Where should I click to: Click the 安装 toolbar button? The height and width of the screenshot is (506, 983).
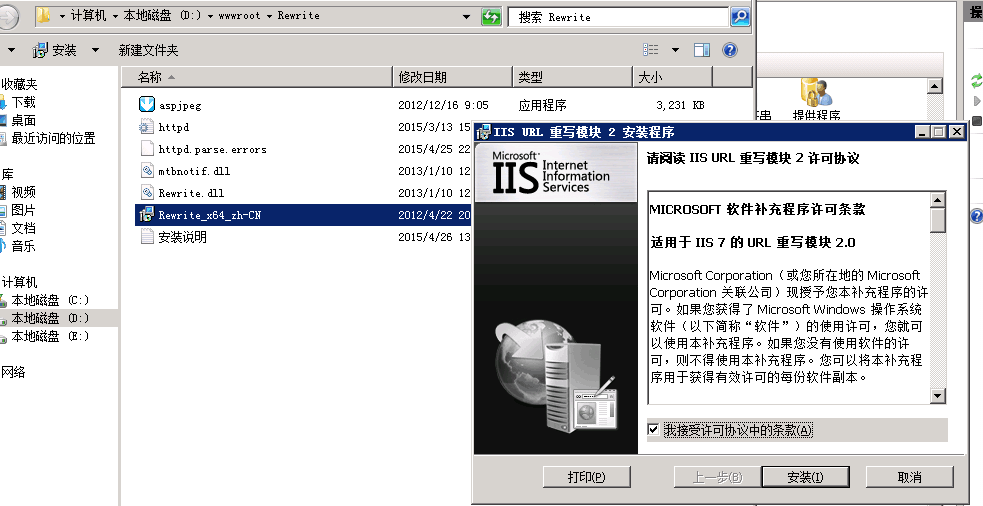tap(55, 50)
